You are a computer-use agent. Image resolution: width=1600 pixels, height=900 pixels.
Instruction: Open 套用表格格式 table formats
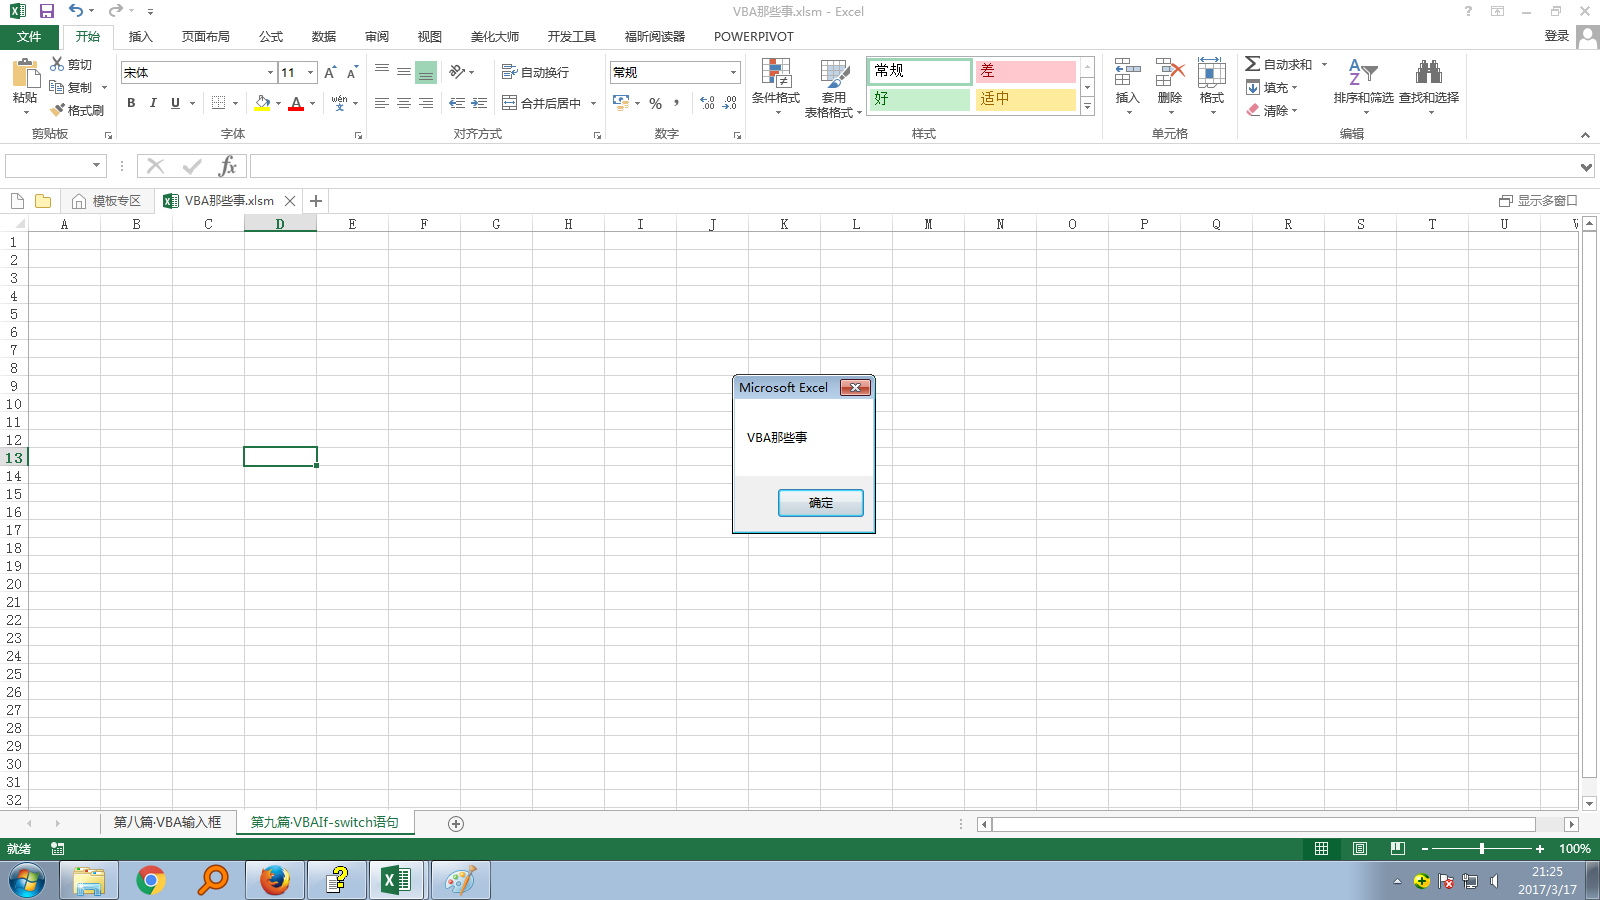pyautogui.click(x=833, y=88)
